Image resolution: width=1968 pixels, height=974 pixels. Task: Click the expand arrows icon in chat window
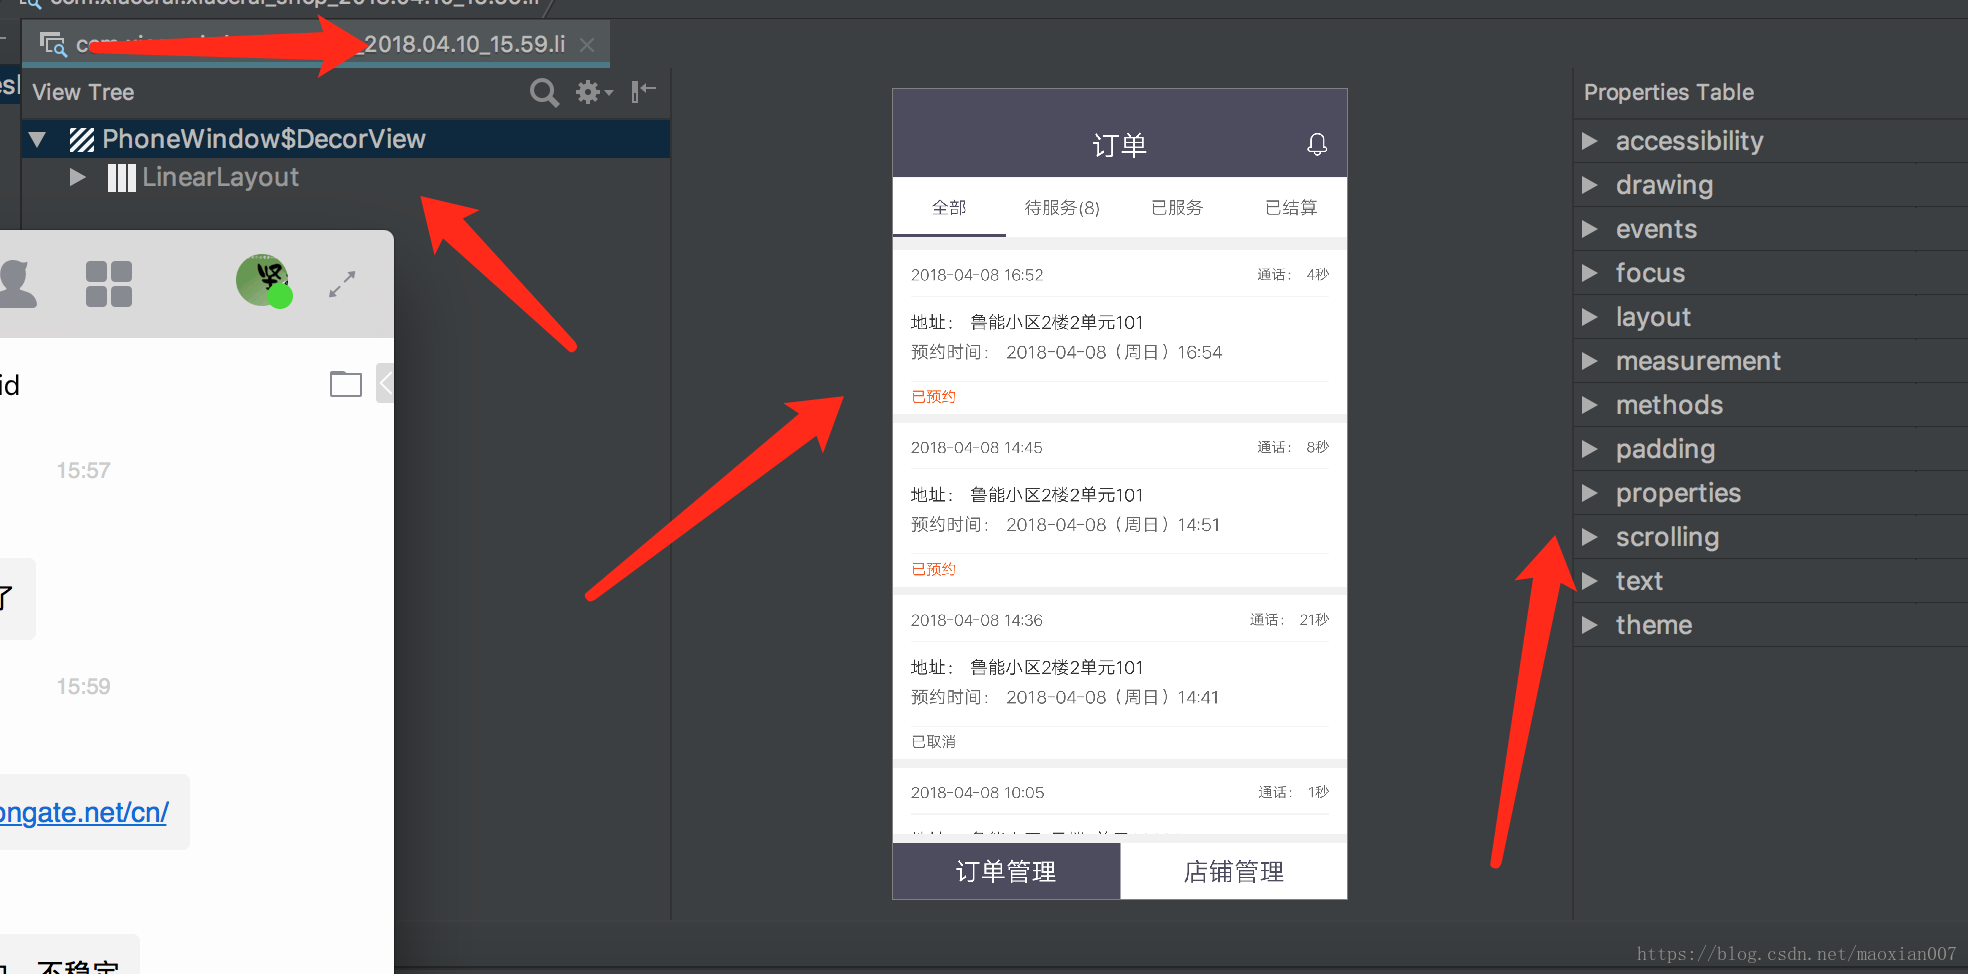coord(342,284)
